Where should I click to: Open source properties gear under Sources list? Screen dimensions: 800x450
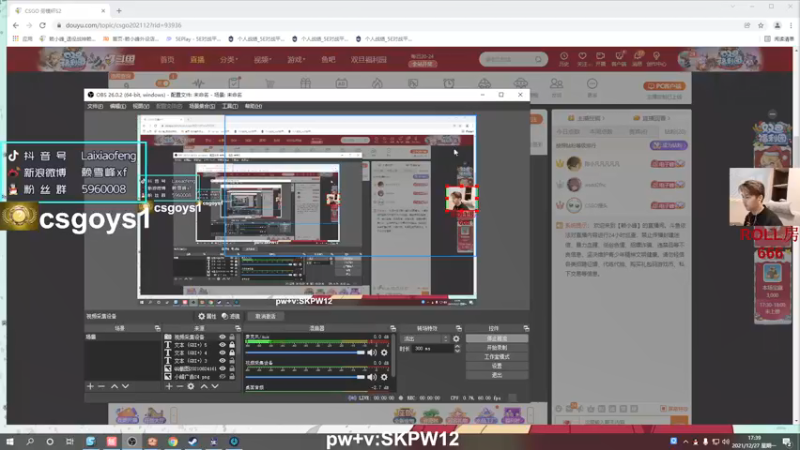pos(191,386)
